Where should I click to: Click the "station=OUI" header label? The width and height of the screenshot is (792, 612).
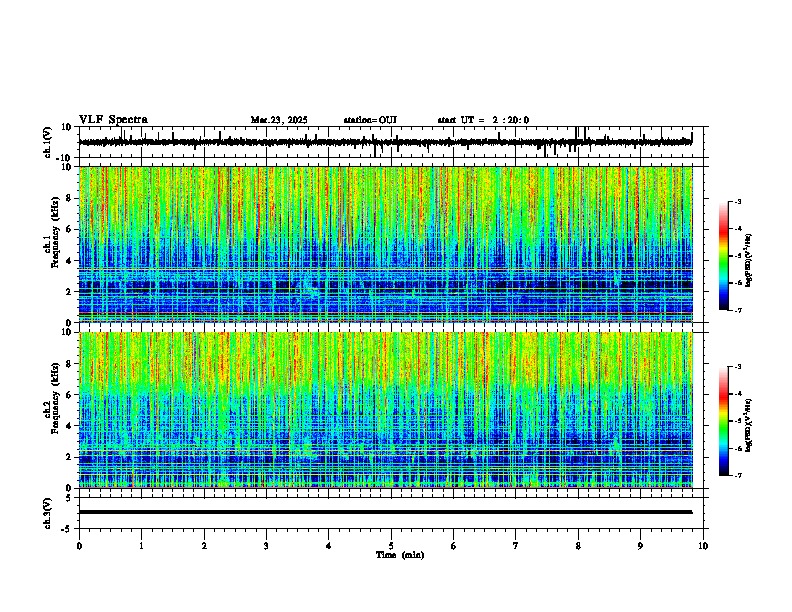tap(370, 120)
